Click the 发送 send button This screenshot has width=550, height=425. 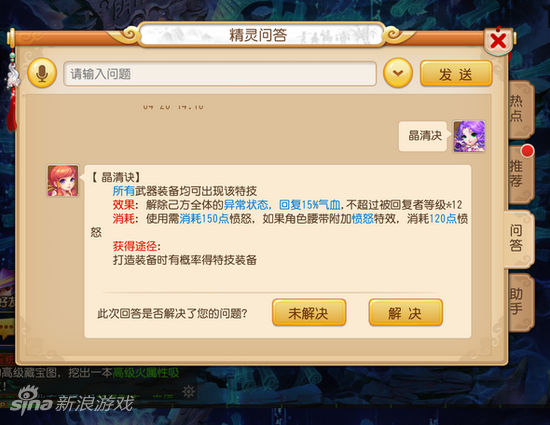tap(456, 74)
